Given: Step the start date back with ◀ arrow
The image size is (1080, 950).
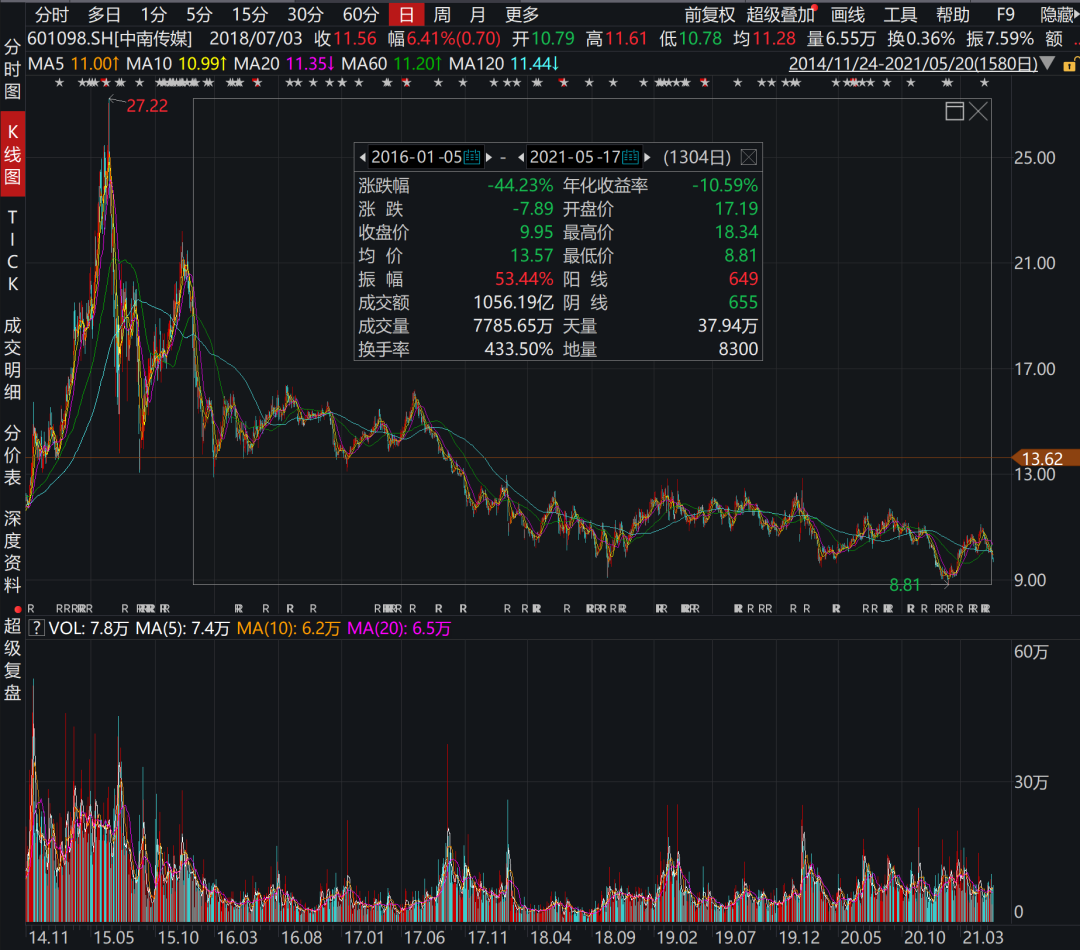Looking at the screenshot, I should (x=361, y=156).
